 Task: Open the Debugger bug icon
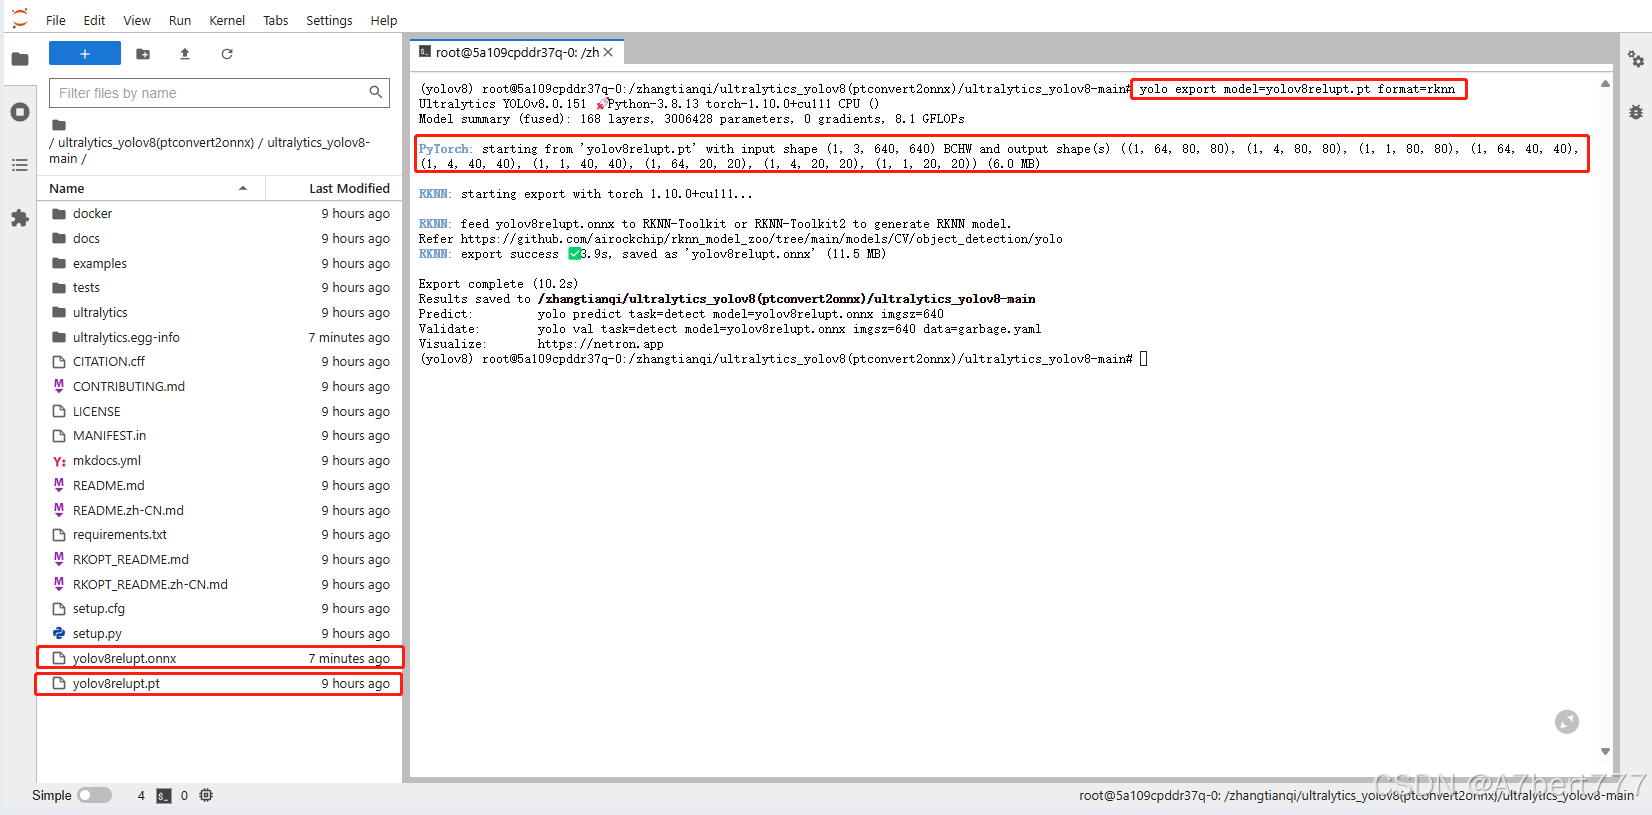coord(1636,112)
